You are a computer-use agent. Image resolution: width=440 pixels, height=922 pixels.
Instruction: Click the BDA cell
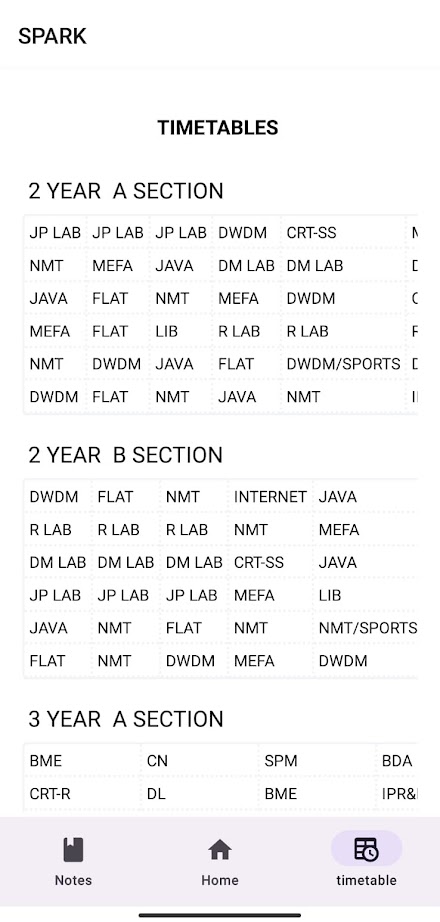(x=397, y=761)
